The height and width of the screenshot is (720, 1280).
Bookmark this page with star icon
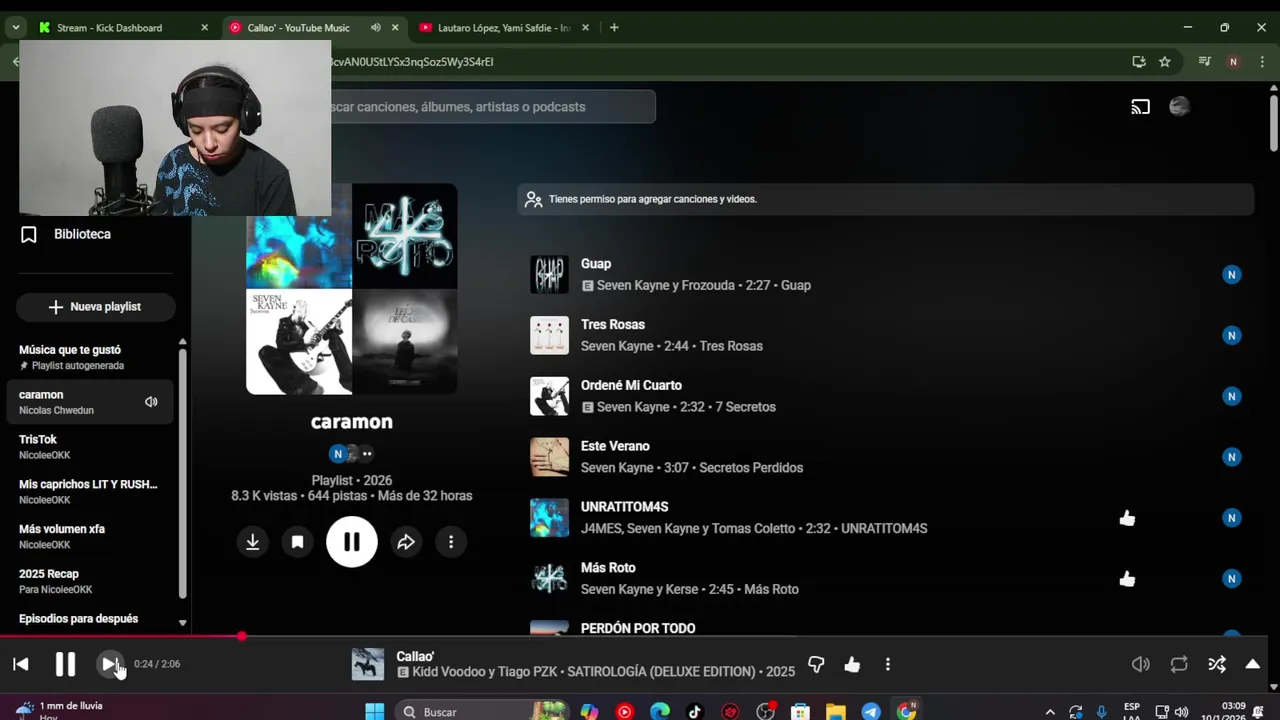(1165, 62)
